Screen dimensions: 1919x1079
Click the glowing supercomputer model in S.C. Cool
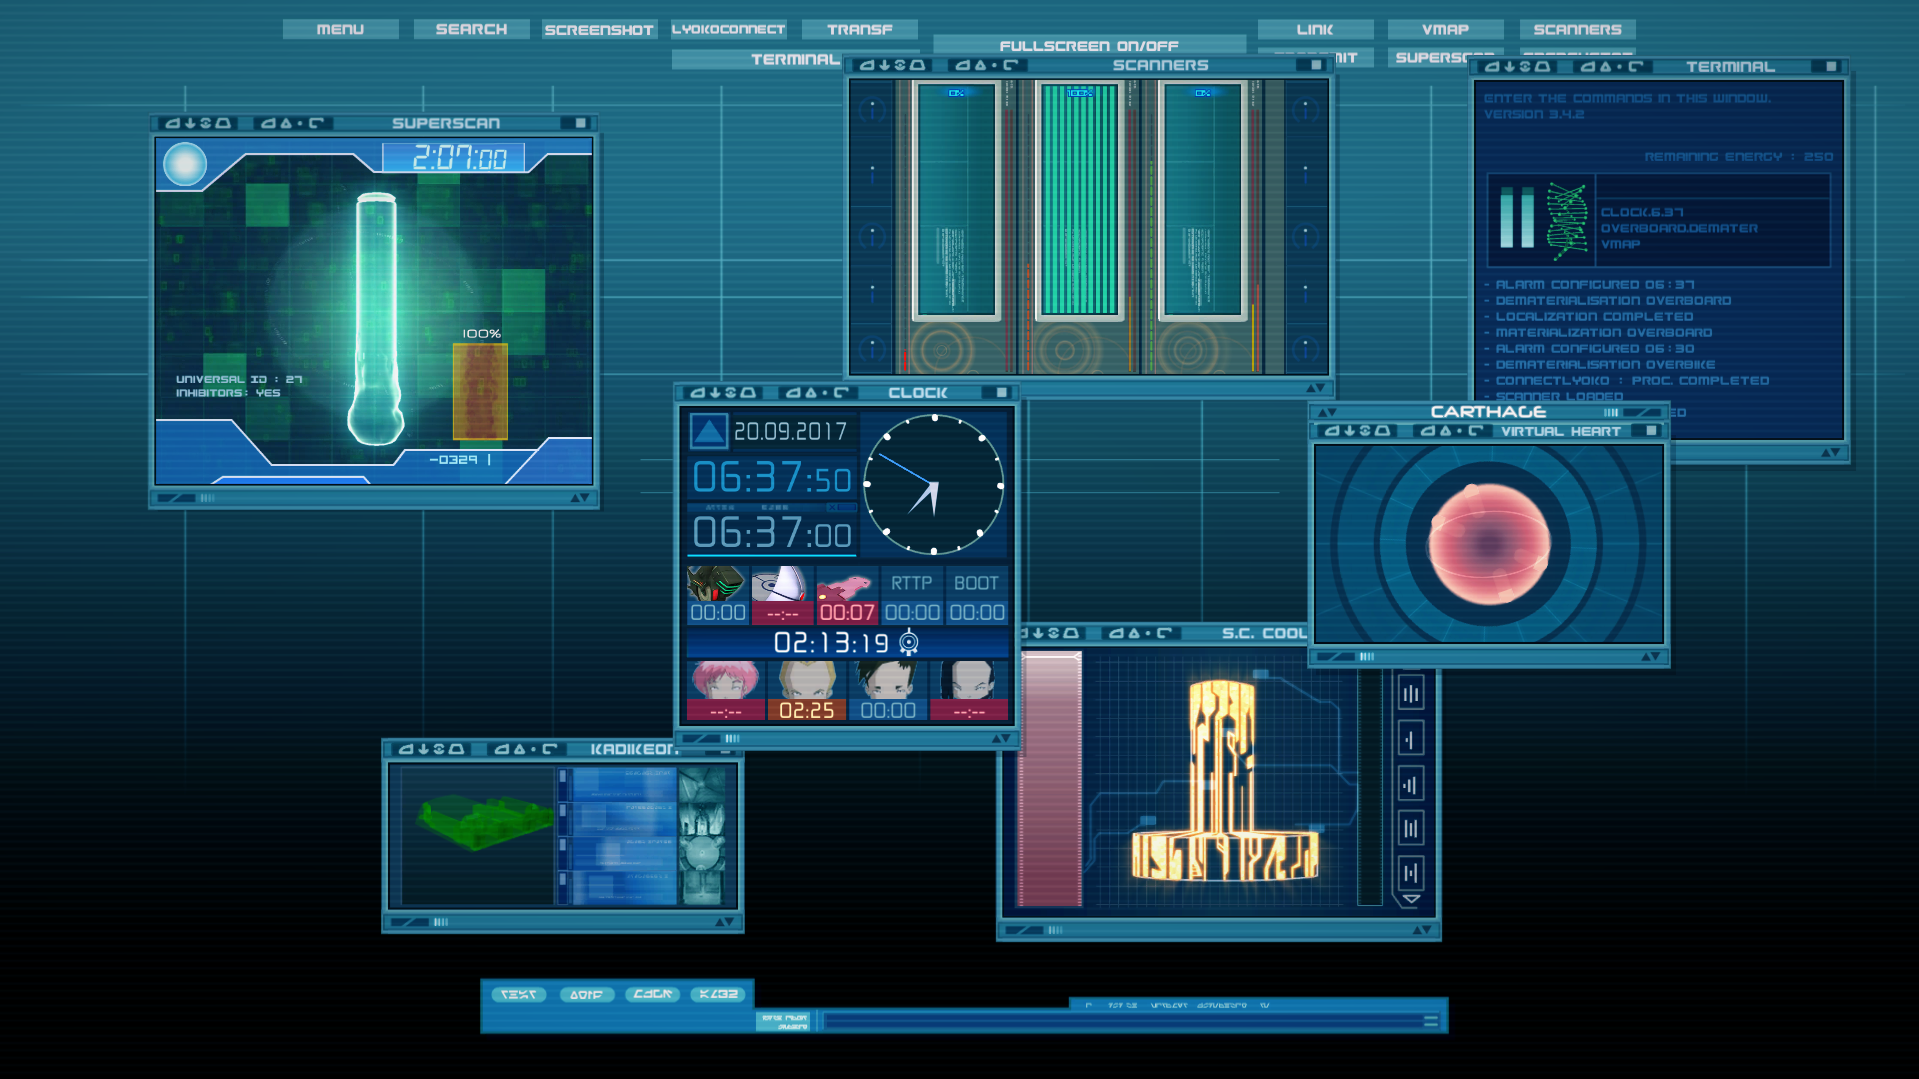pos(1224,780)
